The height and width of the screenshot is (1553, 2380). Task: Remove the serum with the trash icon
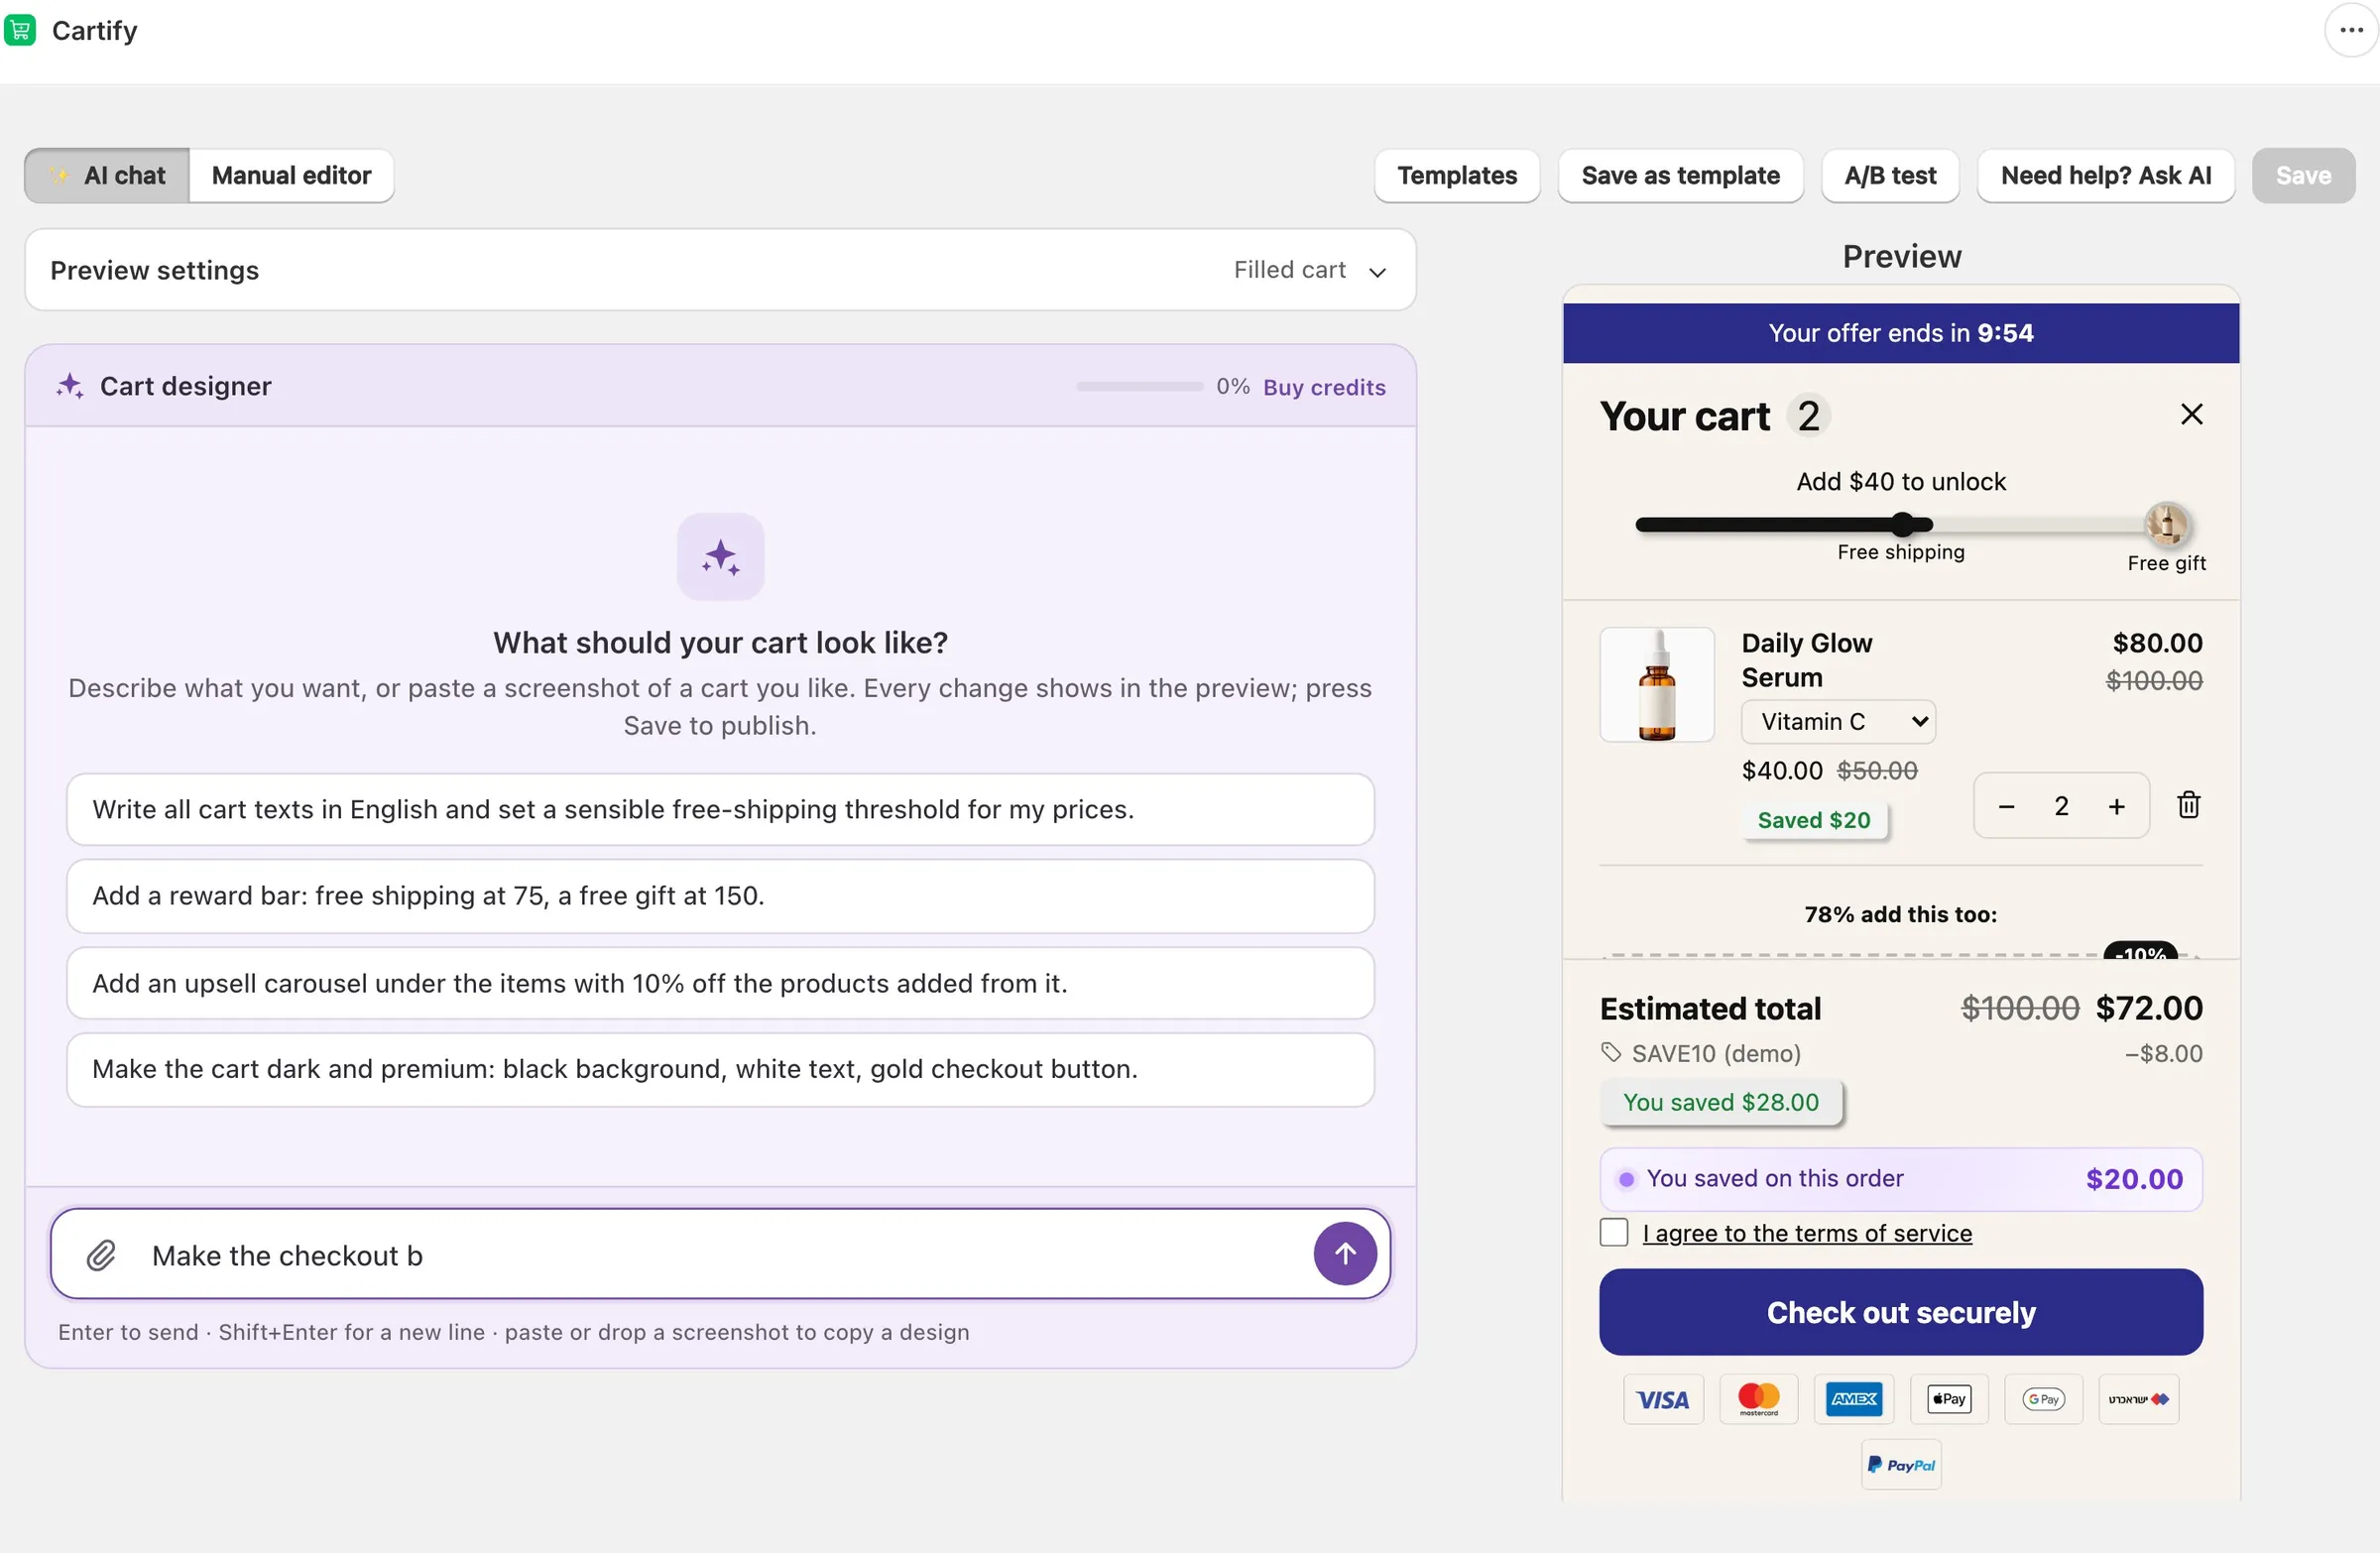tap(2188, 805)
